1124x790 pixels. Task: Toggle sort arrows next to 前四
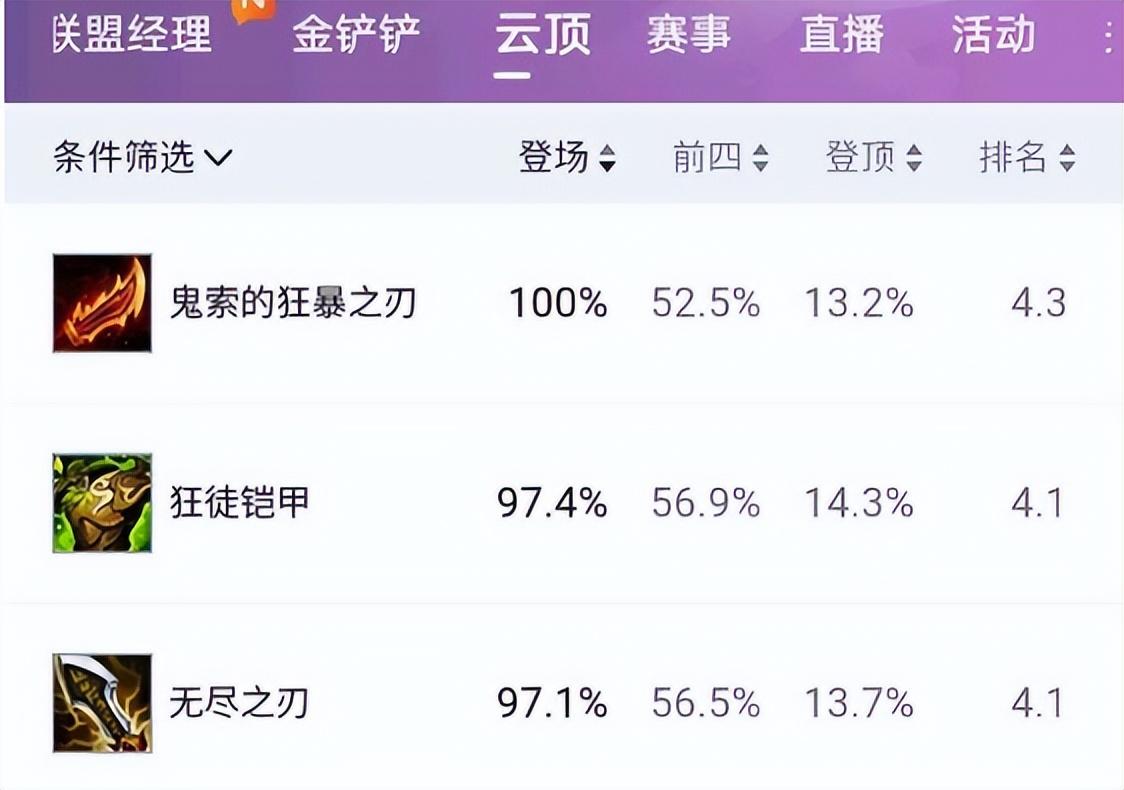[x=760, y=158]
